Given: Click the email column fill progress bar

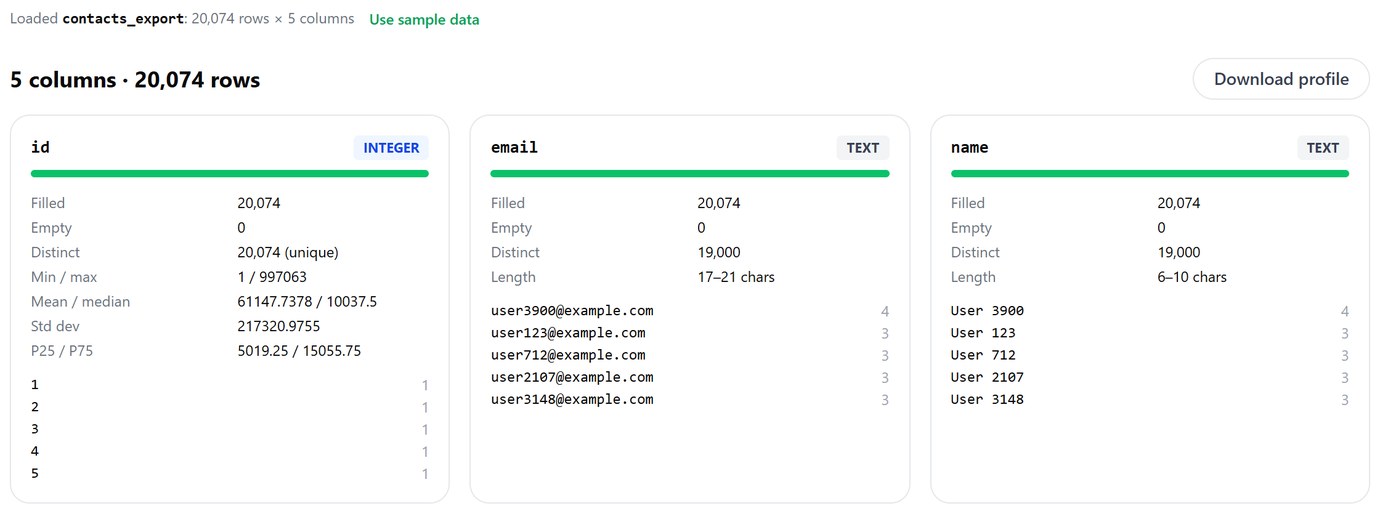Looking at the screenshot, I should click(x=690, y=174).
